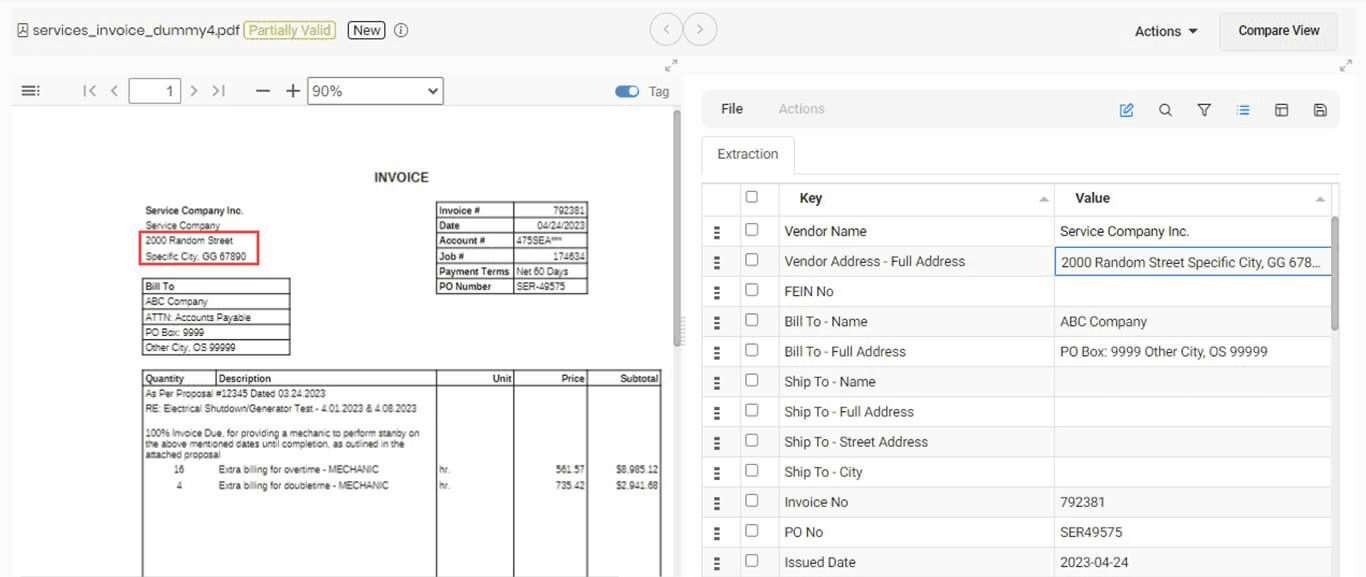Go to previous PDF page

114,91
